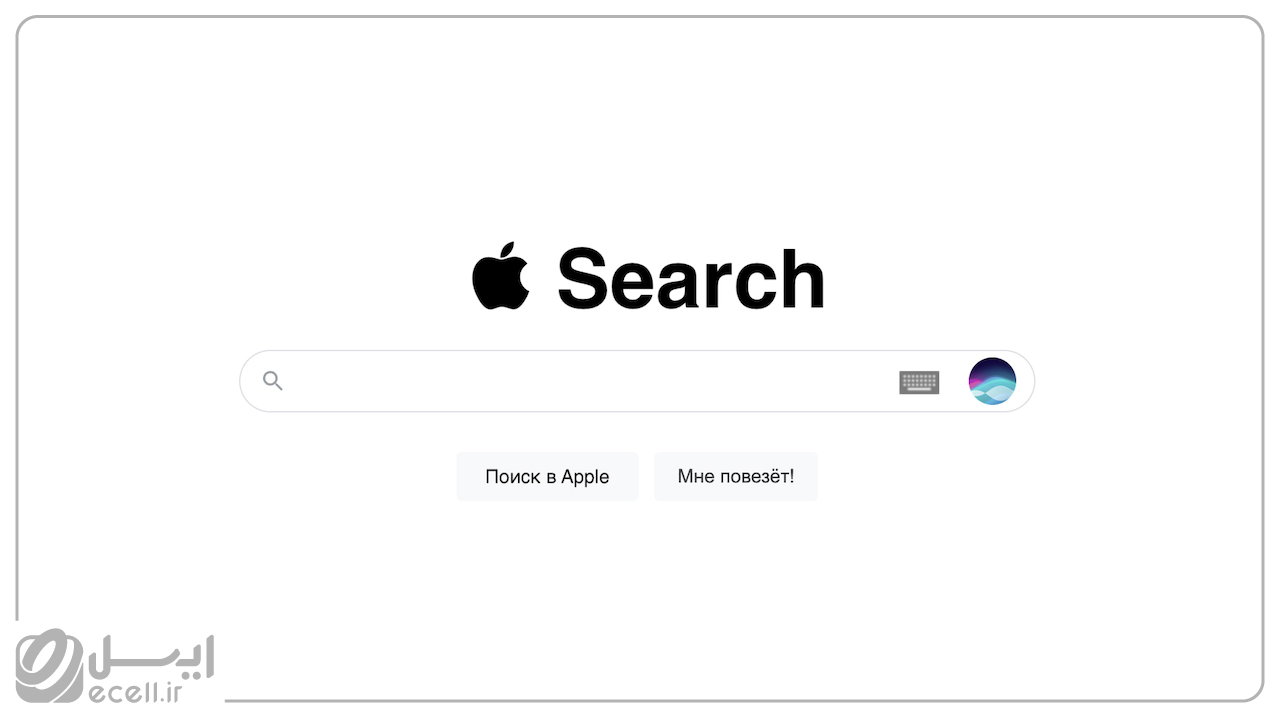Click the Поиск в Apple button
Viewport: 1280px width, 720px height.
pyautogui.click(x=547, y=477)
